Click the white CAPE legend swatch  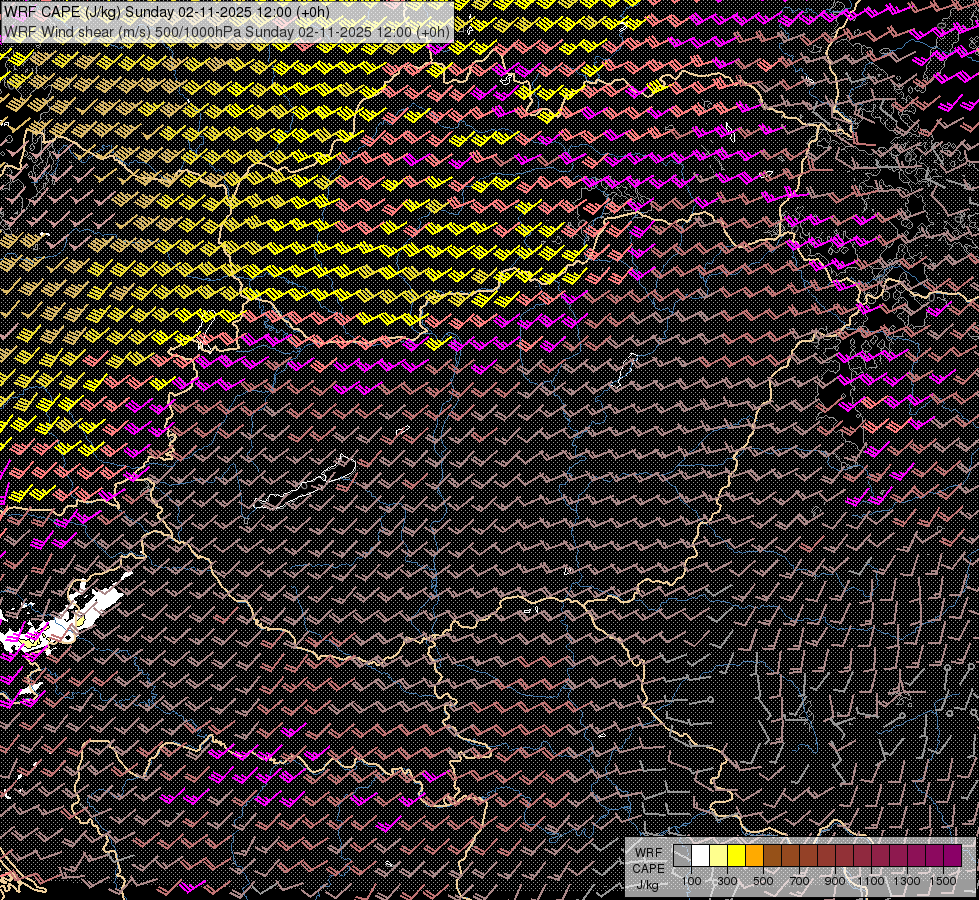701,855
